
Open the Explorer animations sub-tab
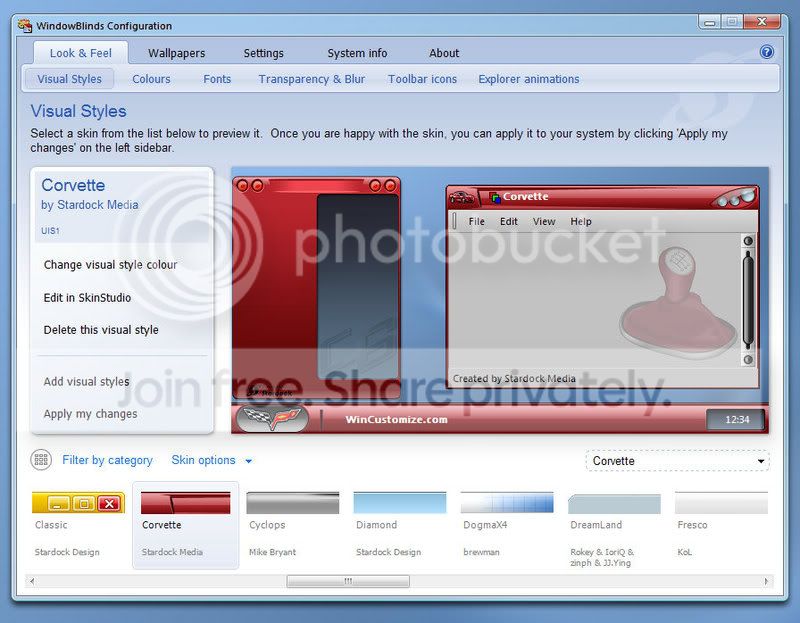529,79
